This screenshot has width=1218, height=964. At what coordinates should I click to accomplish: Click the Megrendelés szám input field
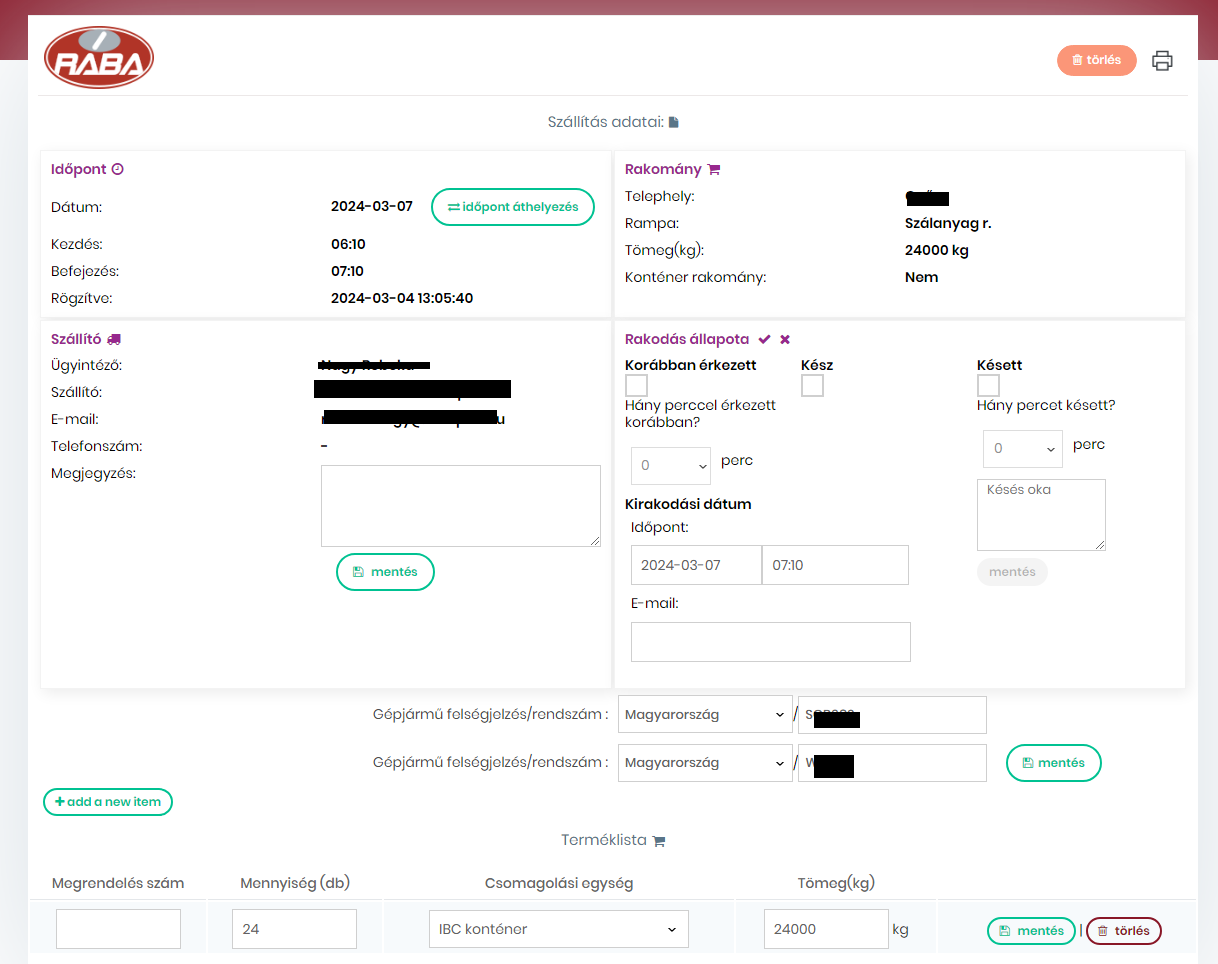click(118, 929)
